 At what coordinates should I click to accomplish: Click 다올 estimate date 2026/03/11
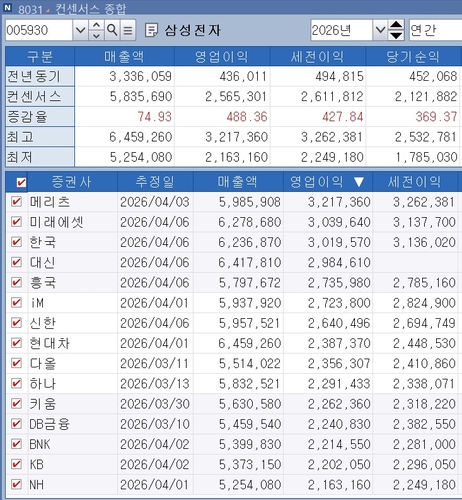pos(155,364)
